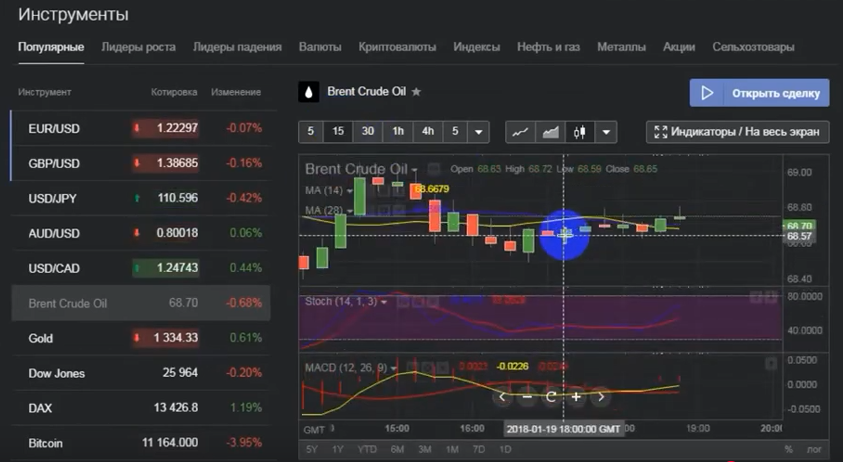843x462 pixels.
Task: Add Brent Crude Oil to favorites star
Action: [x=416, y=92]
